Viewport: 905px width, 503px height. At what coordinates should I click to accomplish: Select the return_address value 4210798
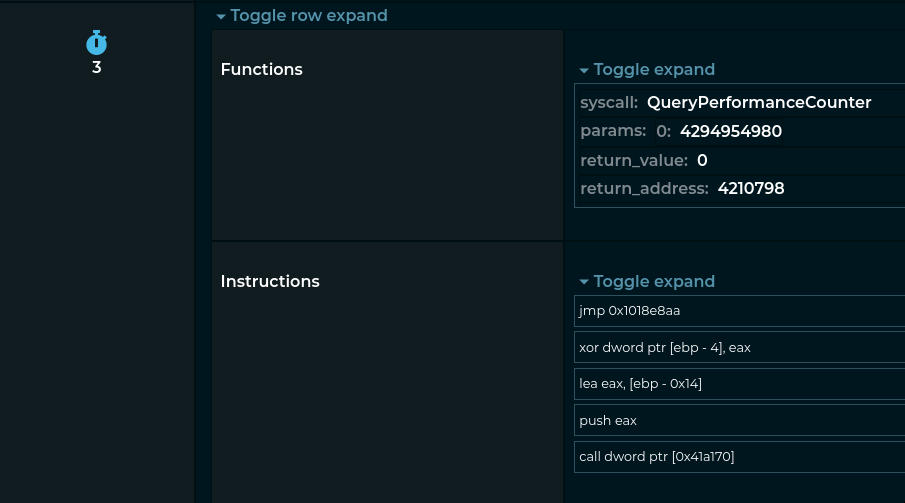(750, 189)
